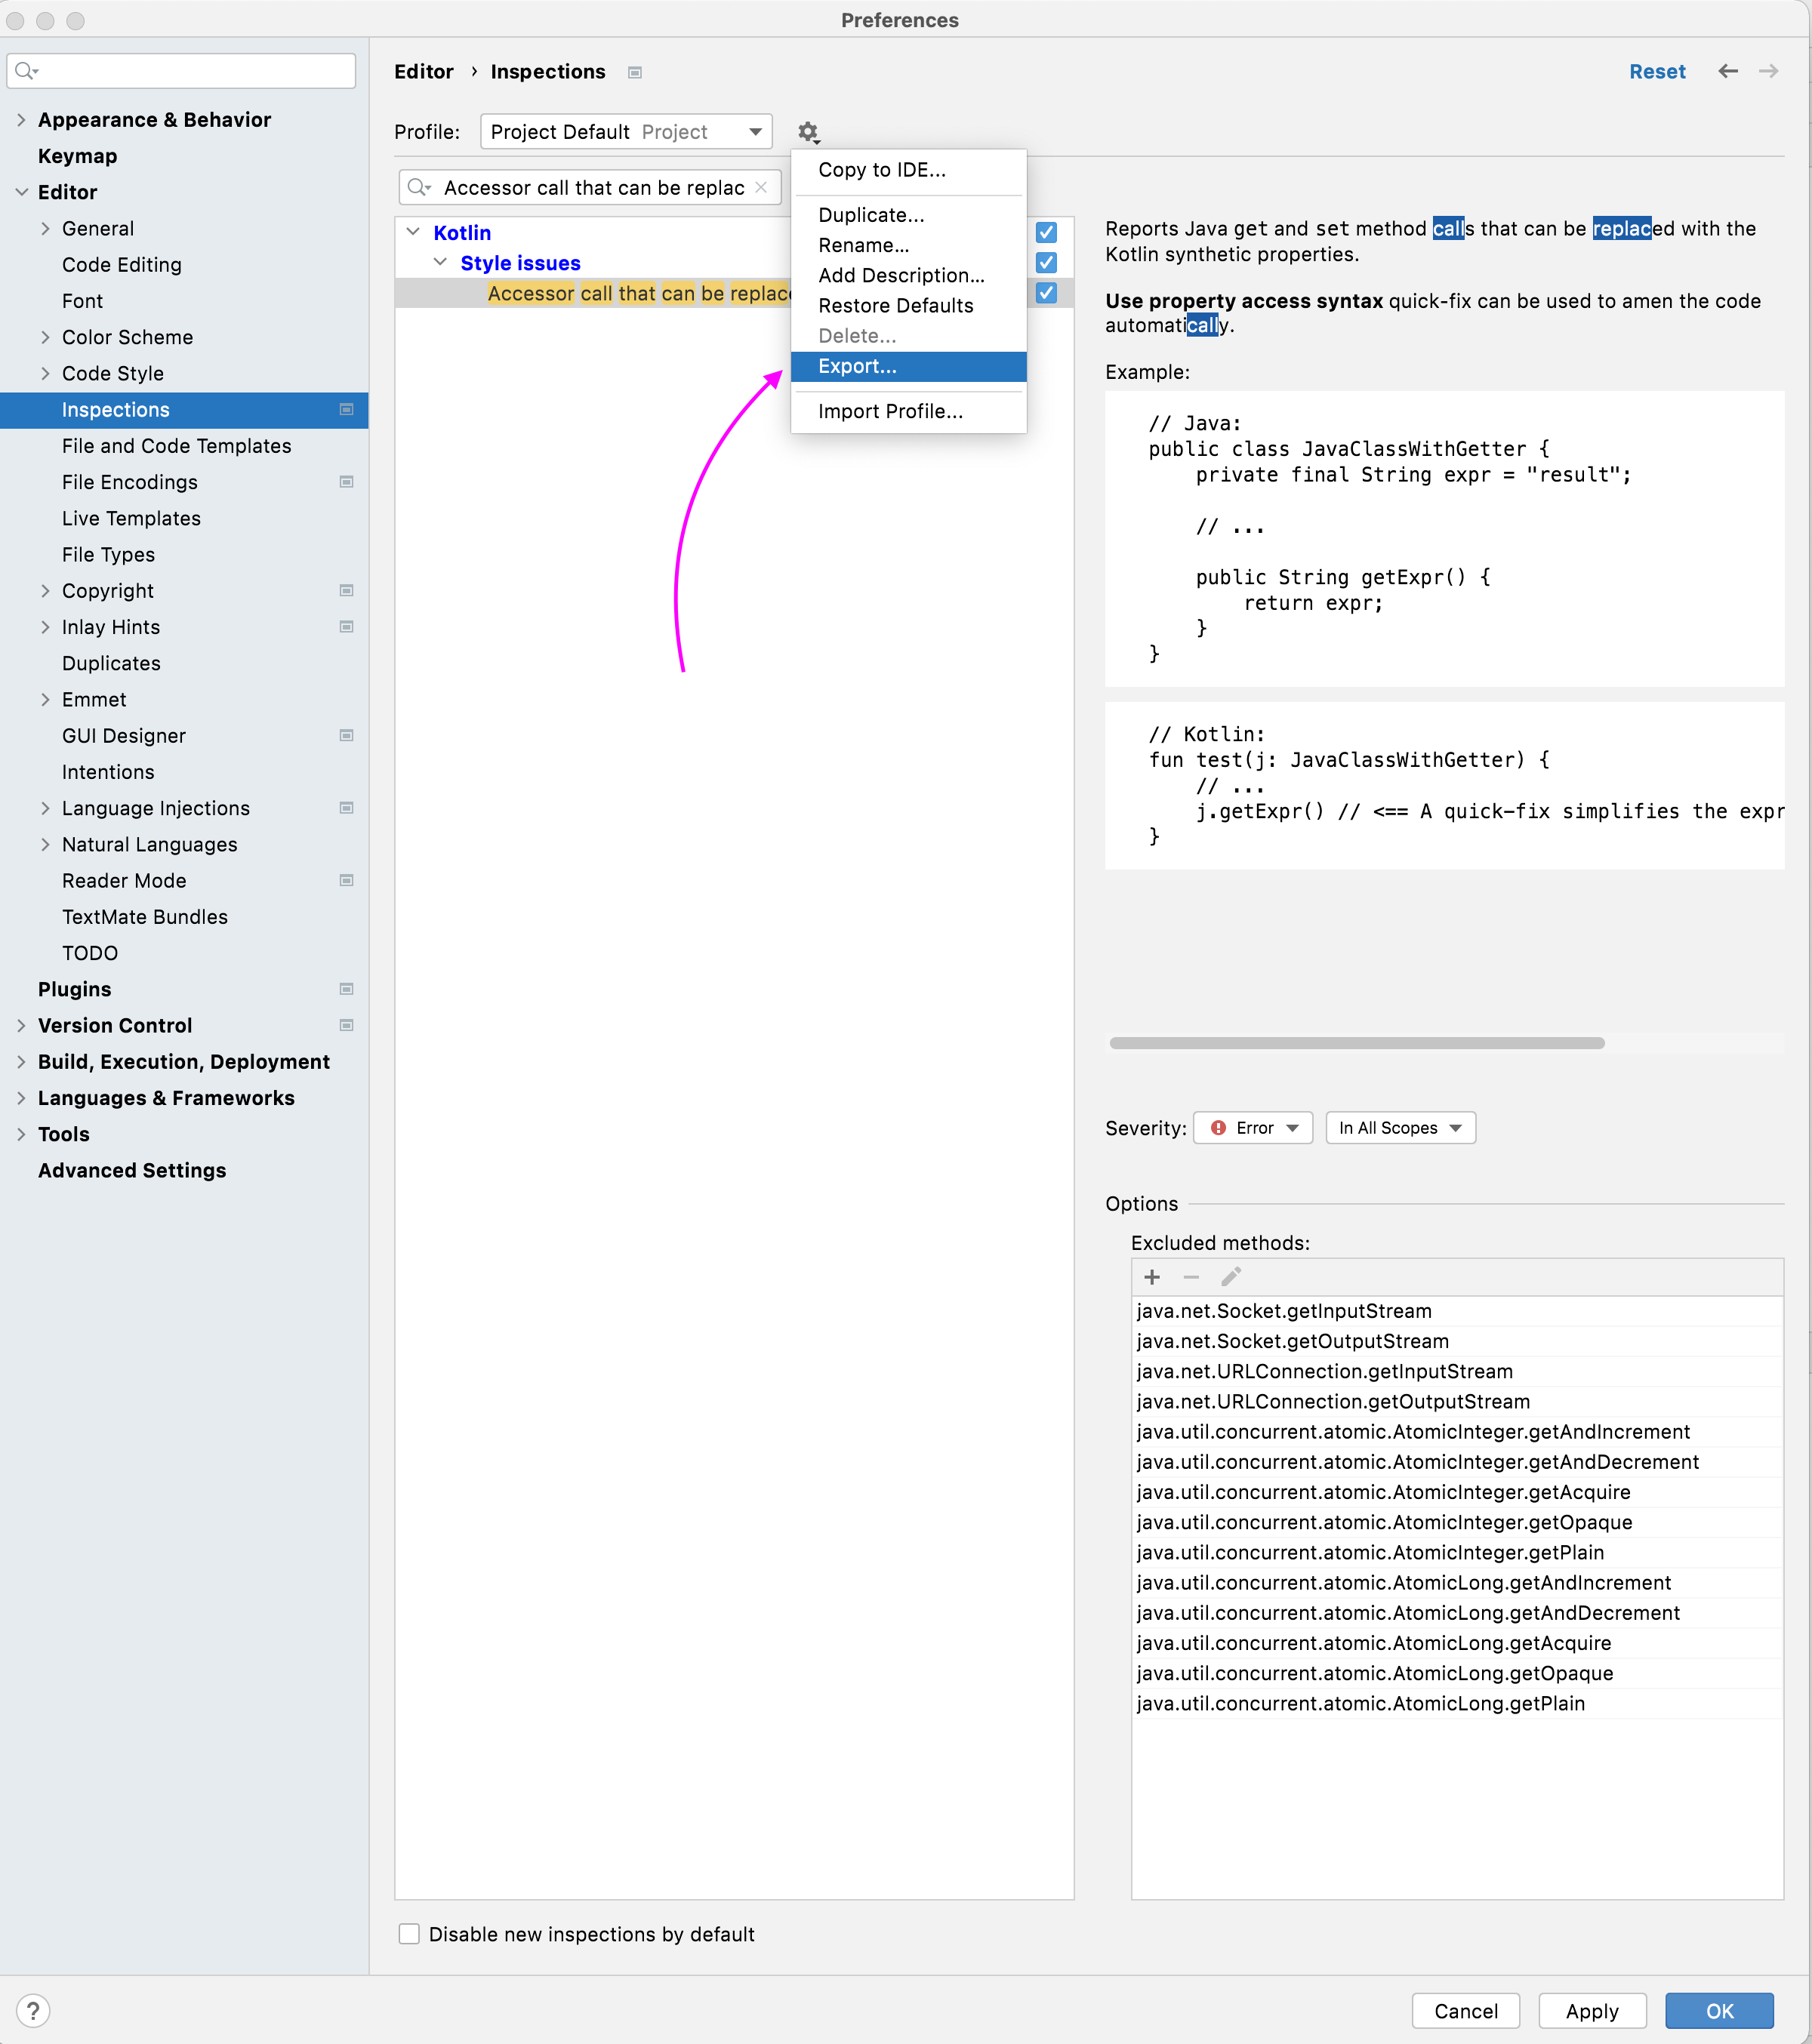
Task: Choose Rename... from profile menu
Action: click(908, 245)
